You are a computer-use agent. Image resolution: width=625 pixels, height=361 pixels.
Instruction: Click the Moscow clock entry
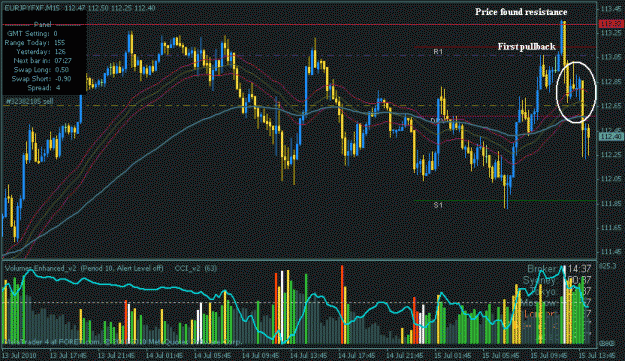(556, 303)
